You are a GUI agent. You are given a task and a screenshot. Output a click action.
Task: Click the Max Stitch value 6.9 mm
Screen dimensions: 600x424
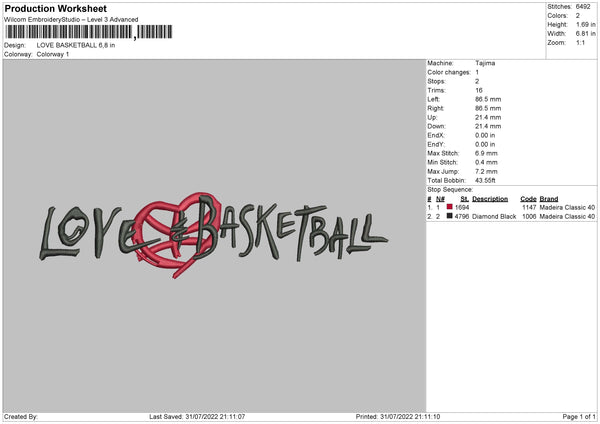486,153
